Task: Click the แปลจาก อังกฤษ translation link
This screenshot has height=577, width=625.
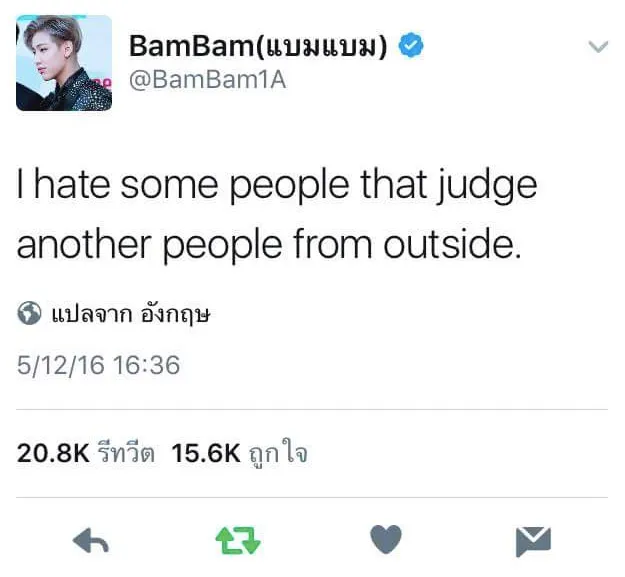Action: tap(131, 314)
